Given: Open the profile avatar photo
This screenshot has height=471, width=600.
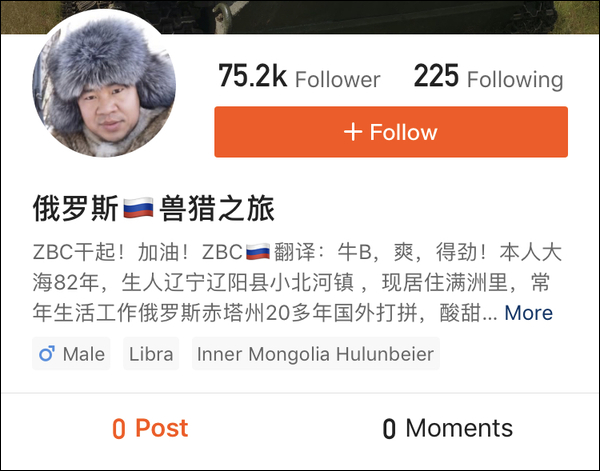Looking at the screenshot, I should 104,85.
